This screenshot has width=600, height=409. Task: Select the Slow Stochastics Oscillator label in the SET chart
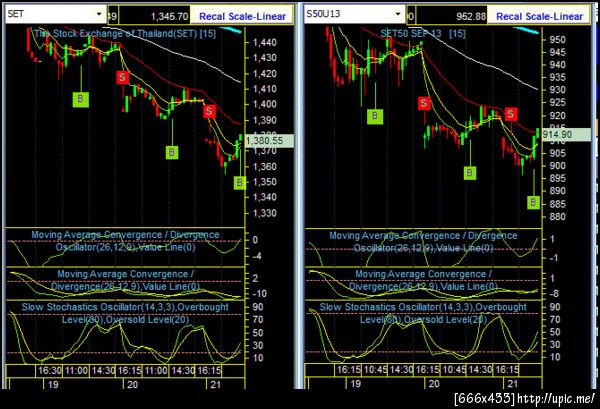coord(125,313)
